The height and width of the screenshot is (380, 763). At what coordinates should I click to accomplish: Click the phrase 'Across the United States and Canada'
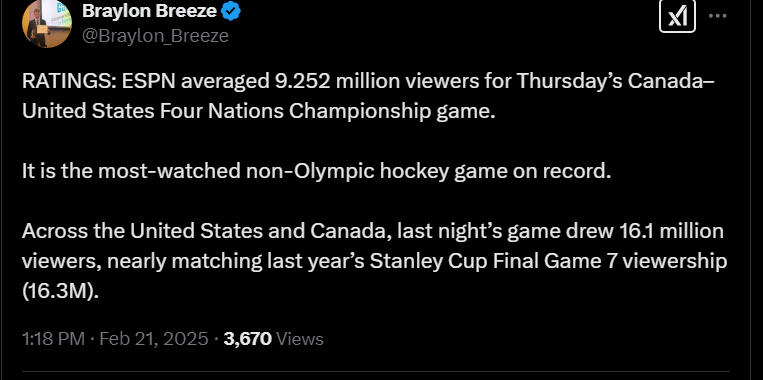tap(206, 231)
